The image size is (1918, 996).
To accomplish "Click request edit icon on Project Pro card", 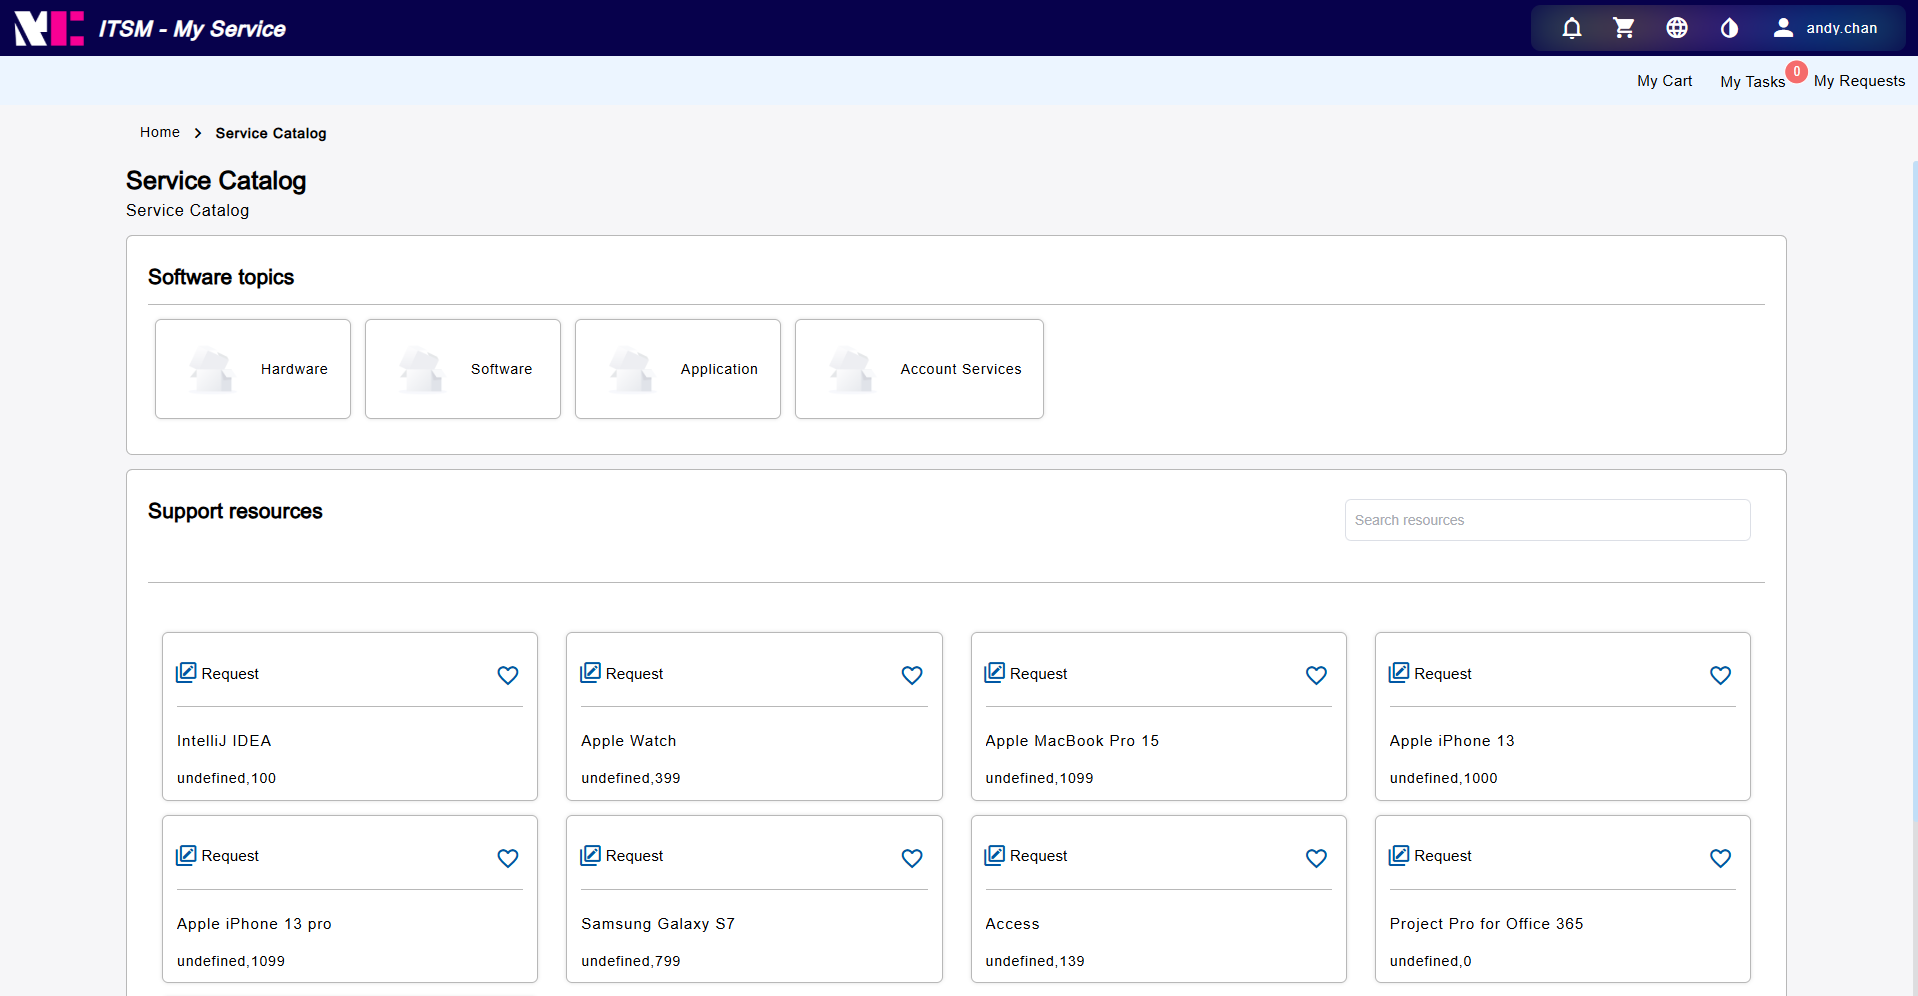I will [1398, 855].
